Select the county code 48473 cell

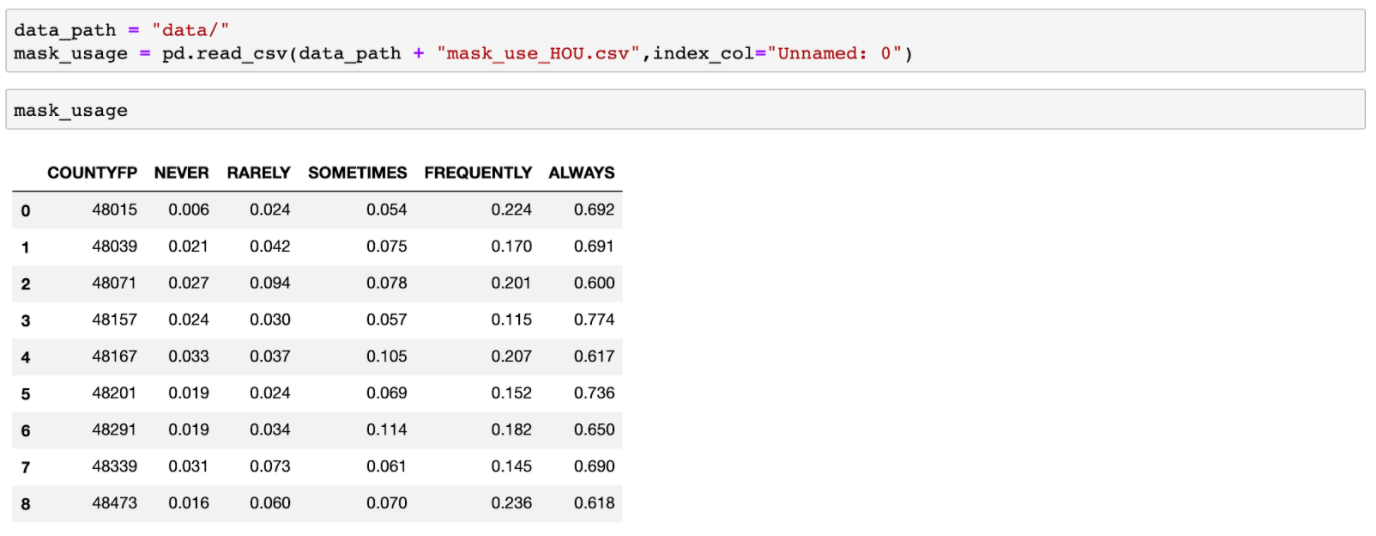tap(114, 503)
